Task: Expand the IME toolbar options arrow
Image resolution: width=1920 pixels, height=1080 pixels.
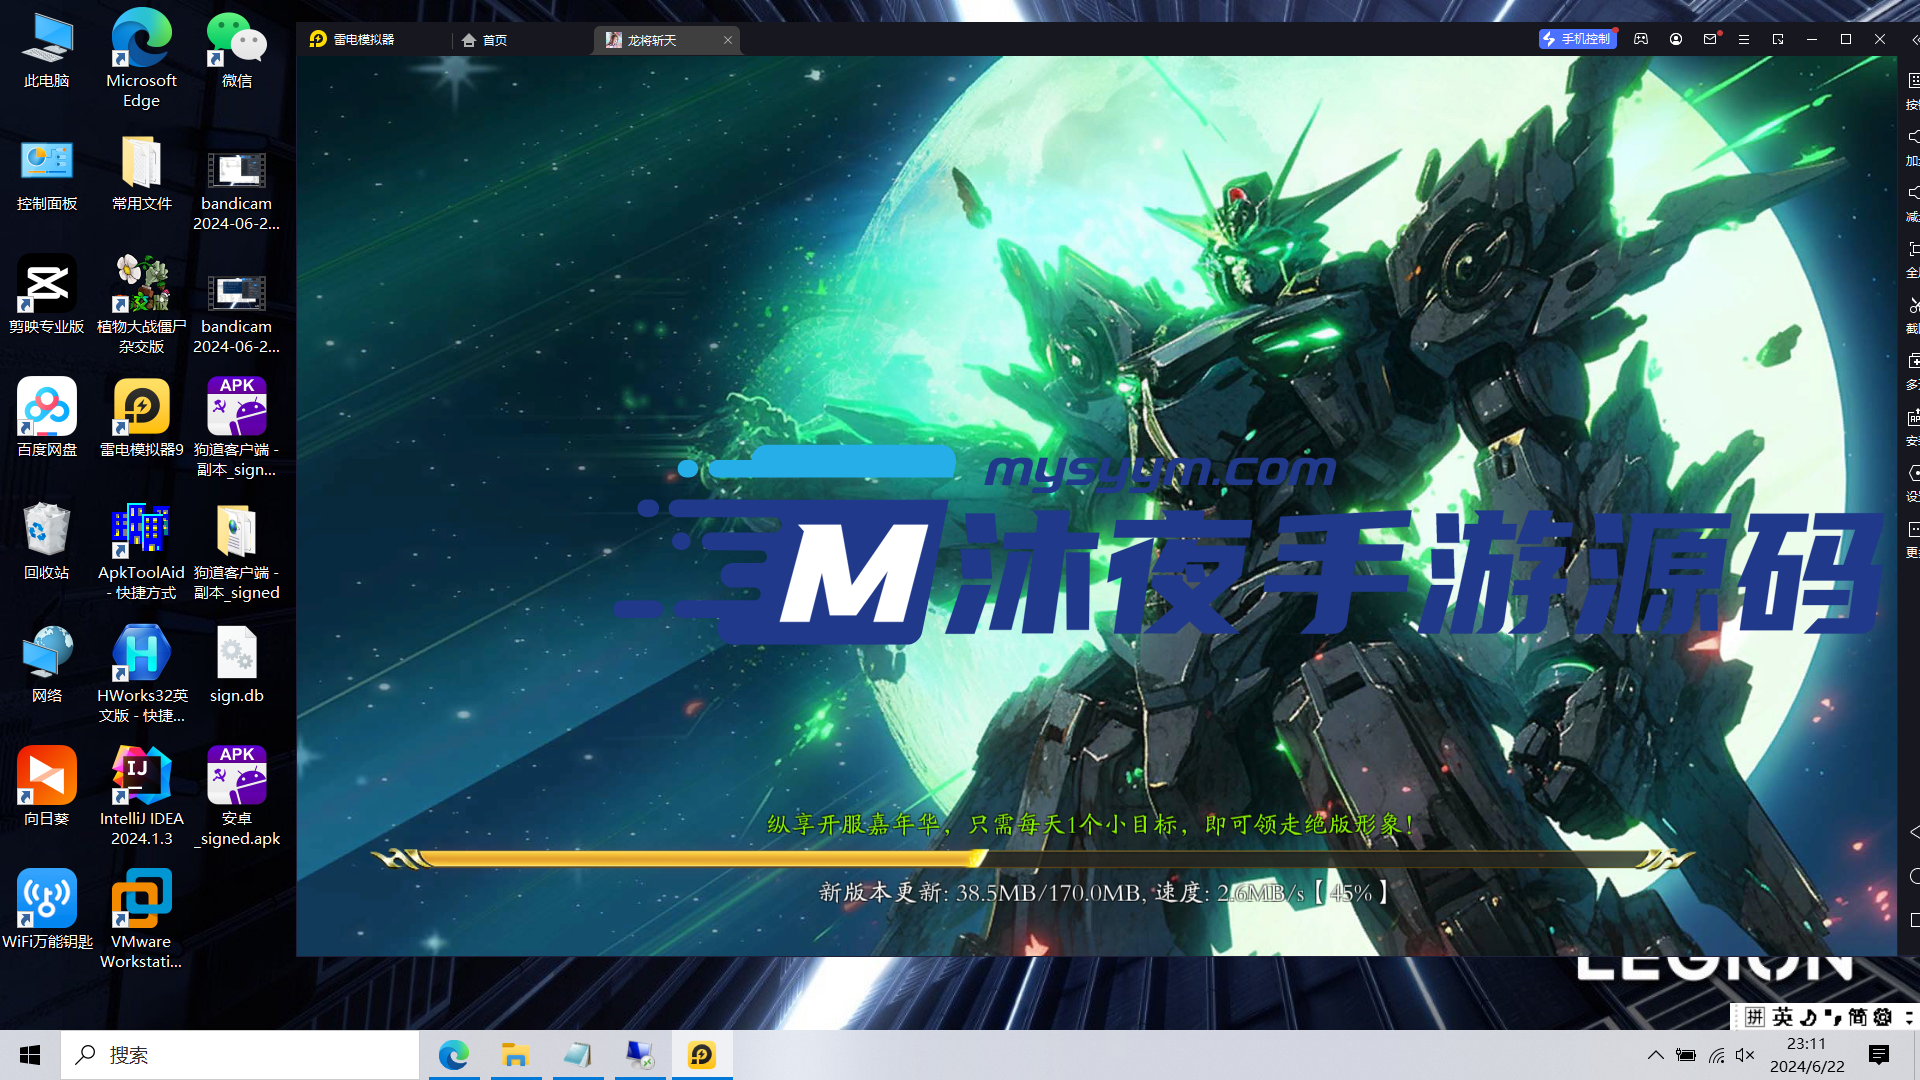Action: (x=1908, y=1017)
